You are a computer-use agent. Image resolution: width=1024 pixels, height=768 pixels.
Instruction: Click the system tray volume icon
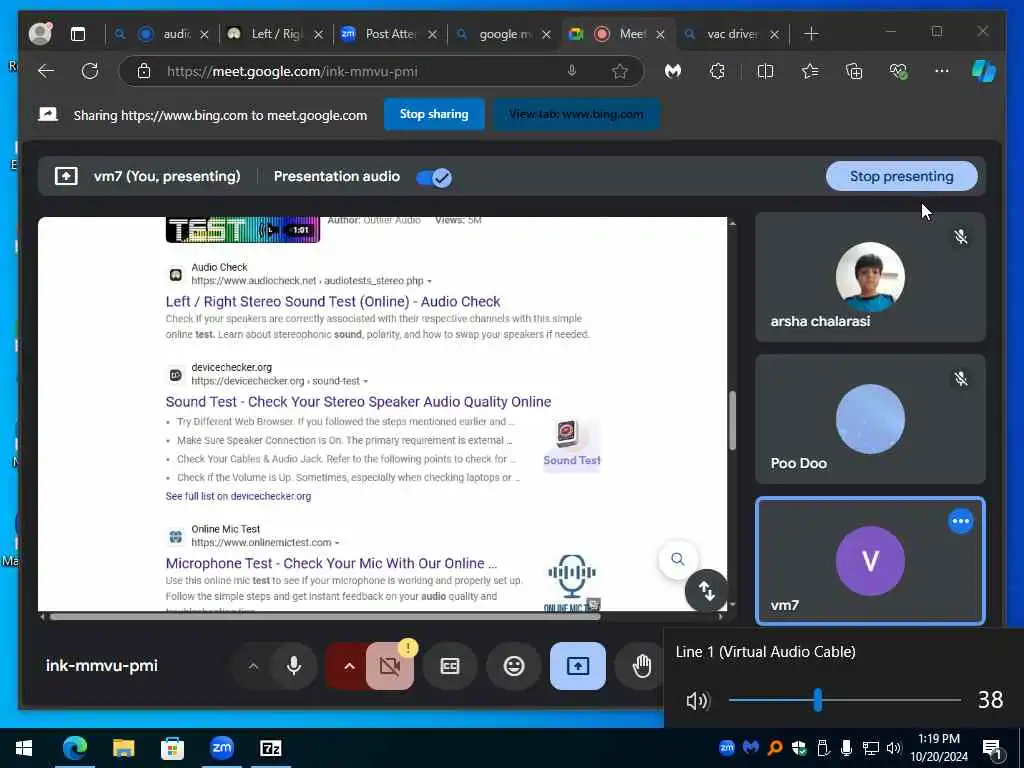[893, 748]
